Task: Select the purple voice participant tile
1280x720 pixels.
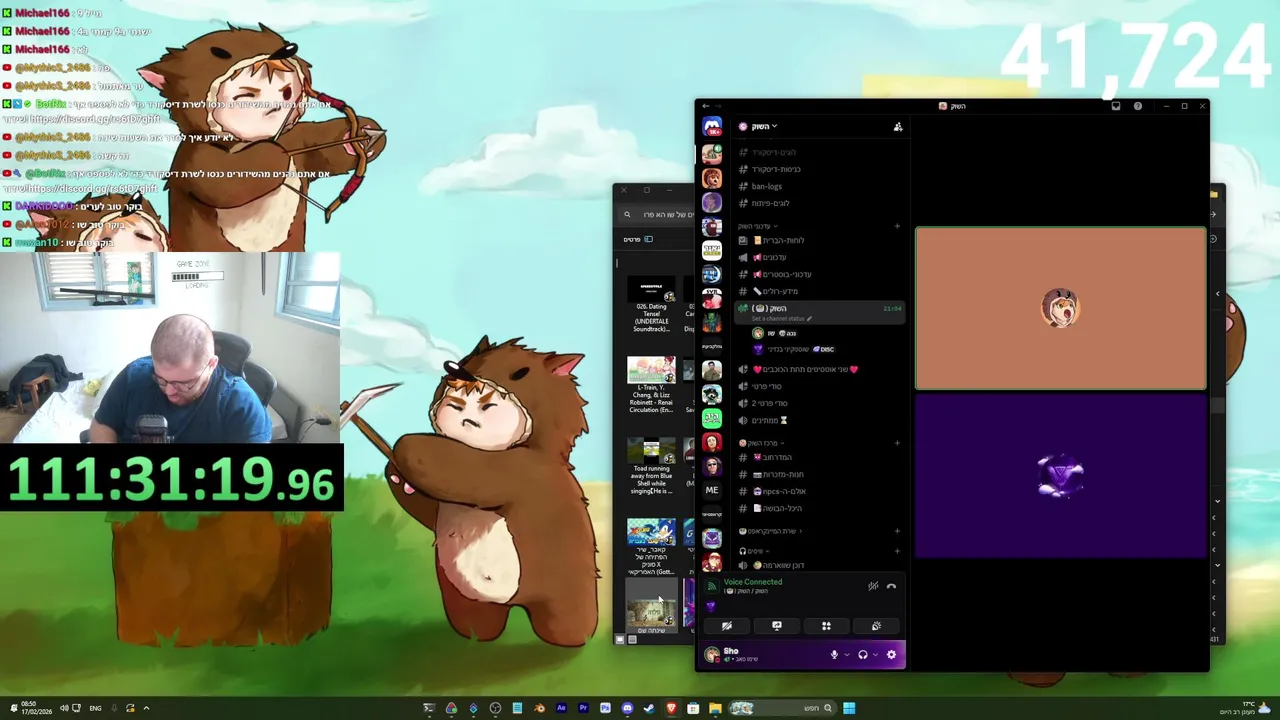Action: click(1061, 476)
